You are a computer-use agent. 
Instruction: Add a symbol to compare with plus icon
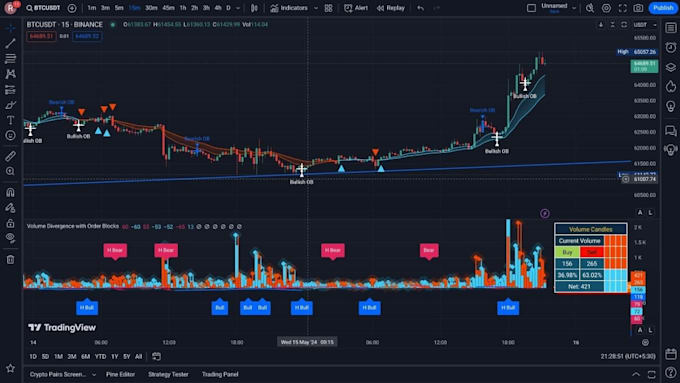tap(72, 8)
